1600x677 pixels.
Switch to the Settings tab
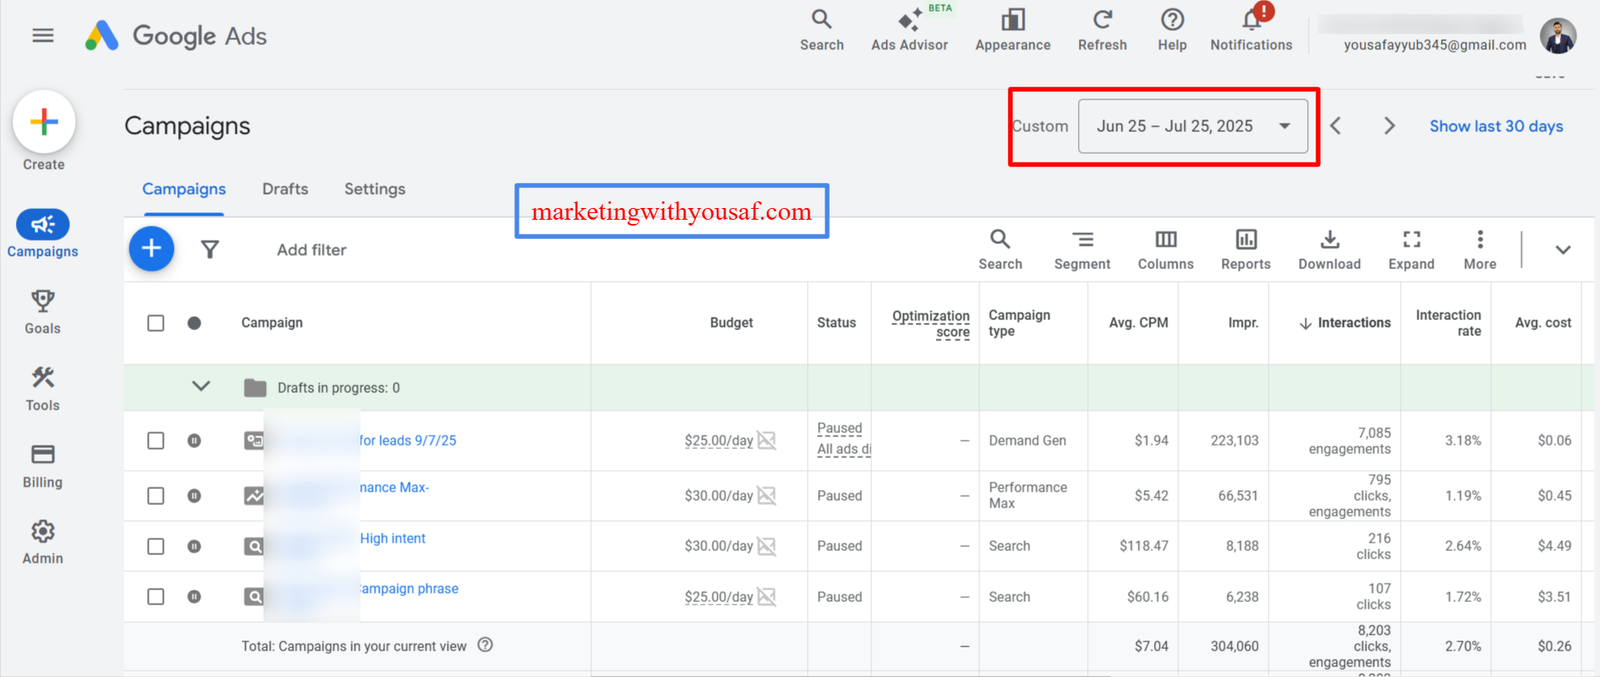(x=375, y=189)
